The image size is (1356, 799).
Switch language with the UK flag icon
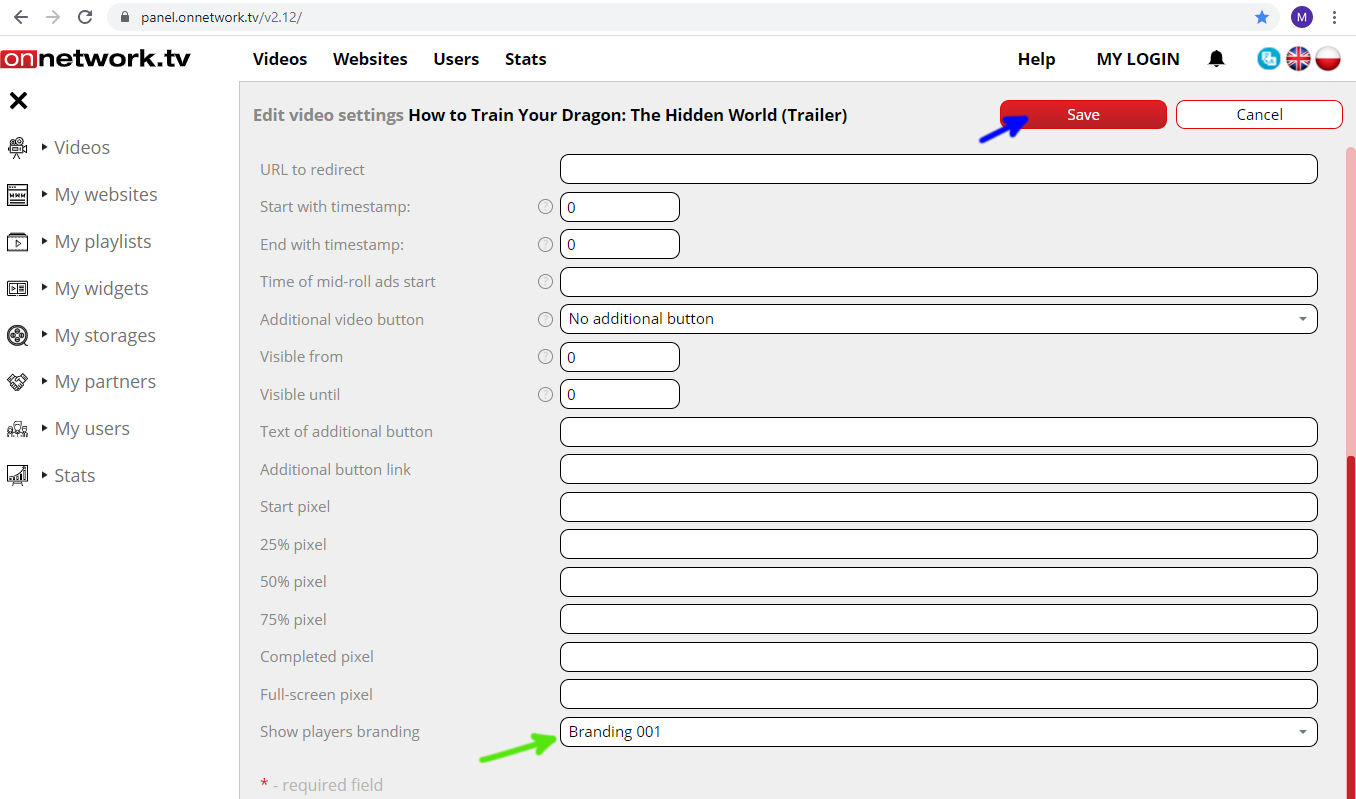point(1298,59)
